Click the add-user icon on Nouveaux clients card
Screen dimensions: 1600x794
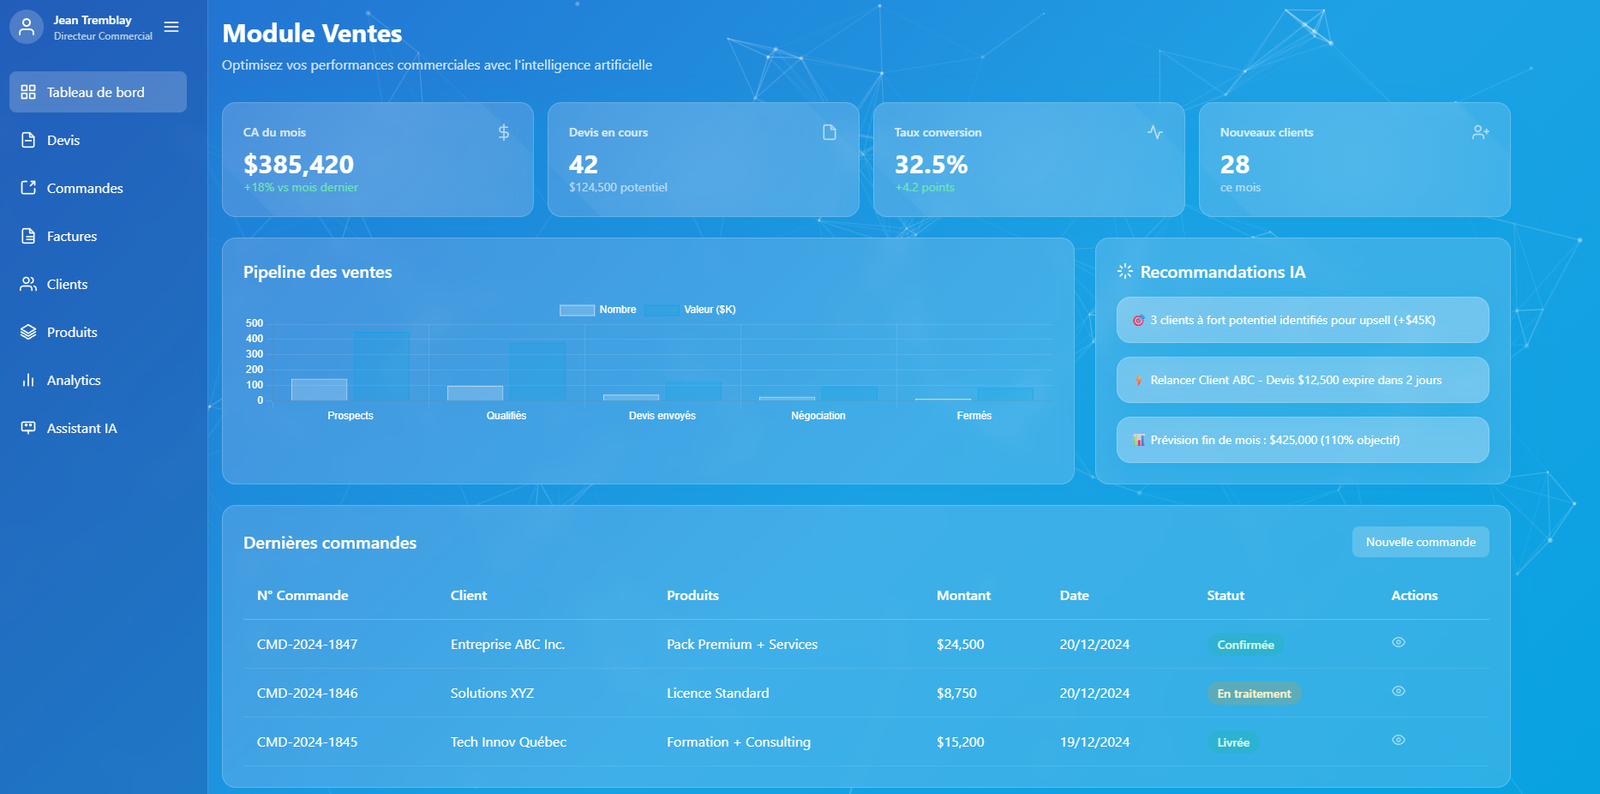1480,132
